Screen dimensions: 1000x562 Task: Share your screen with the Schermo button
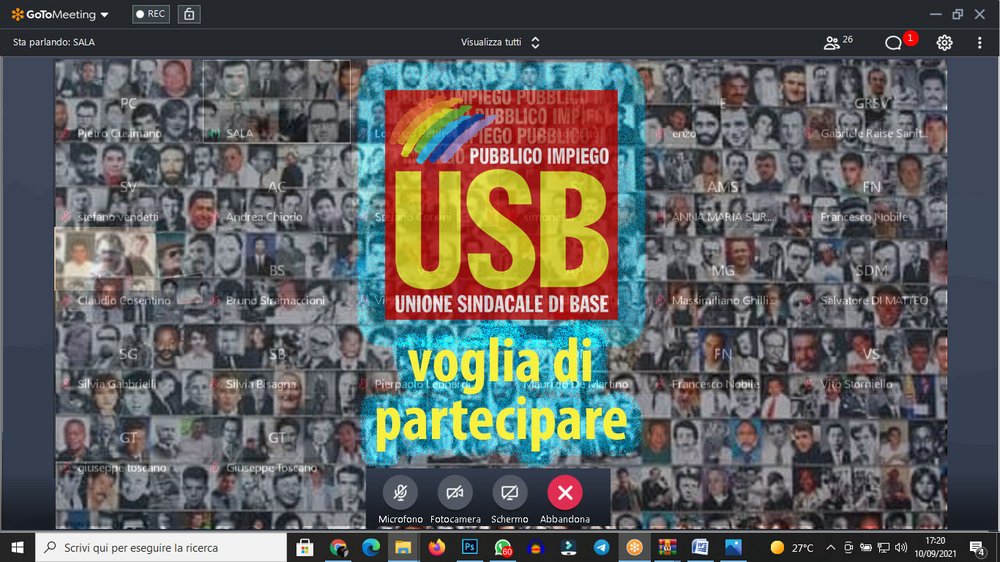click(510, 493)
